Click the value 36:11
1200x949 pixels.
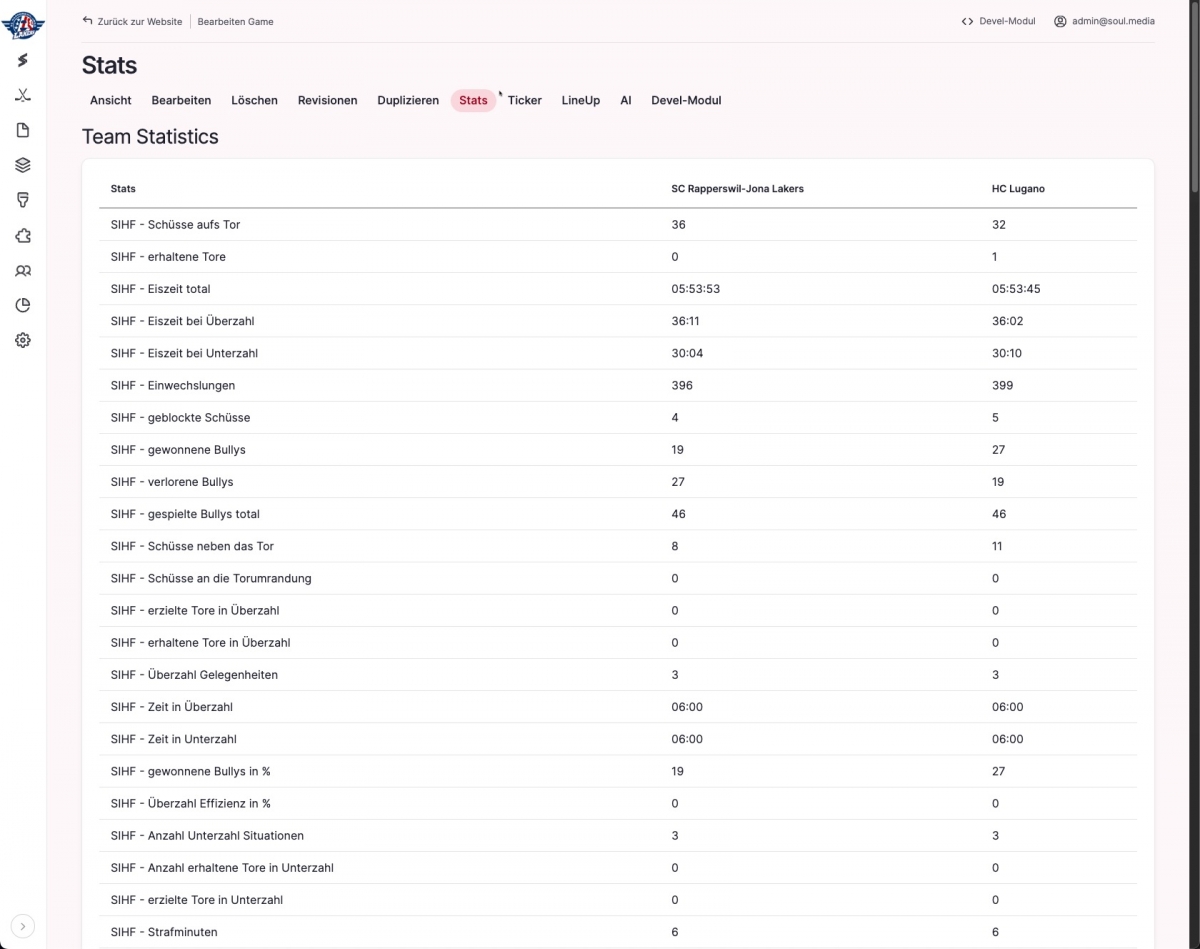tap(686, 321)
